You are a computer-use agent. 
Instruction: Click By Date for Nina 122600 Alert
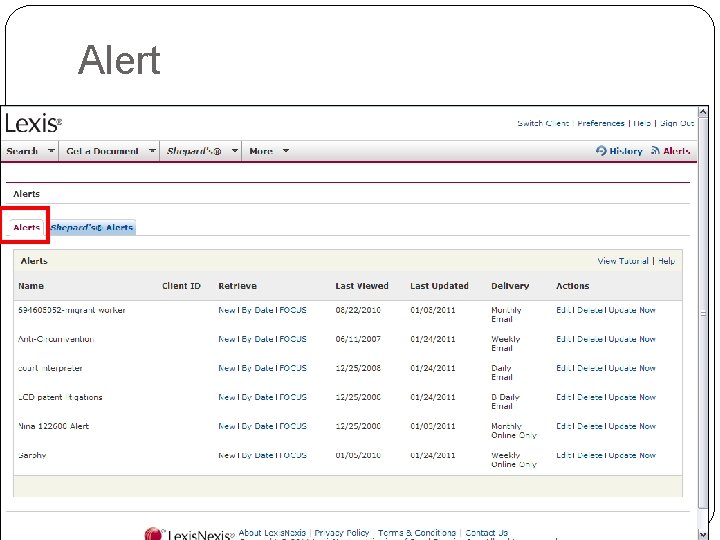tap(257, 426)
